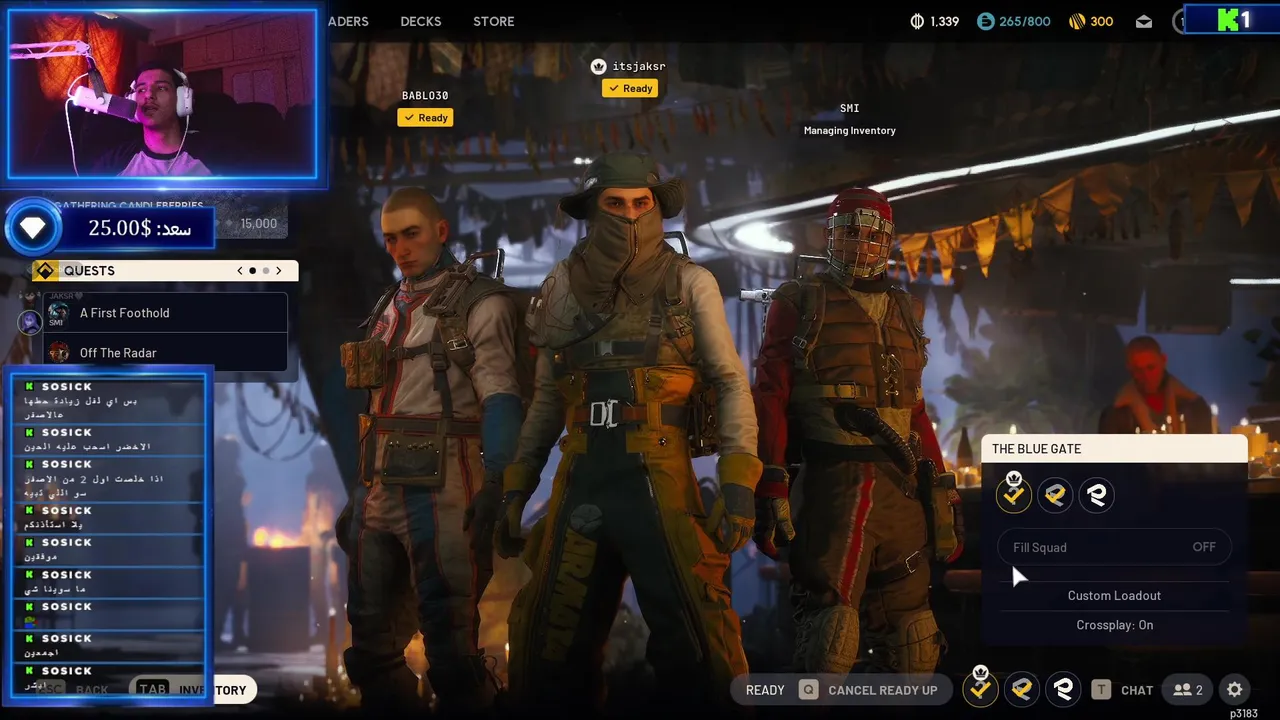Viewport: 1280px width, 720px height.
Task: Click the crown leader icon beside itsjaksr
Action: [598, 66]
